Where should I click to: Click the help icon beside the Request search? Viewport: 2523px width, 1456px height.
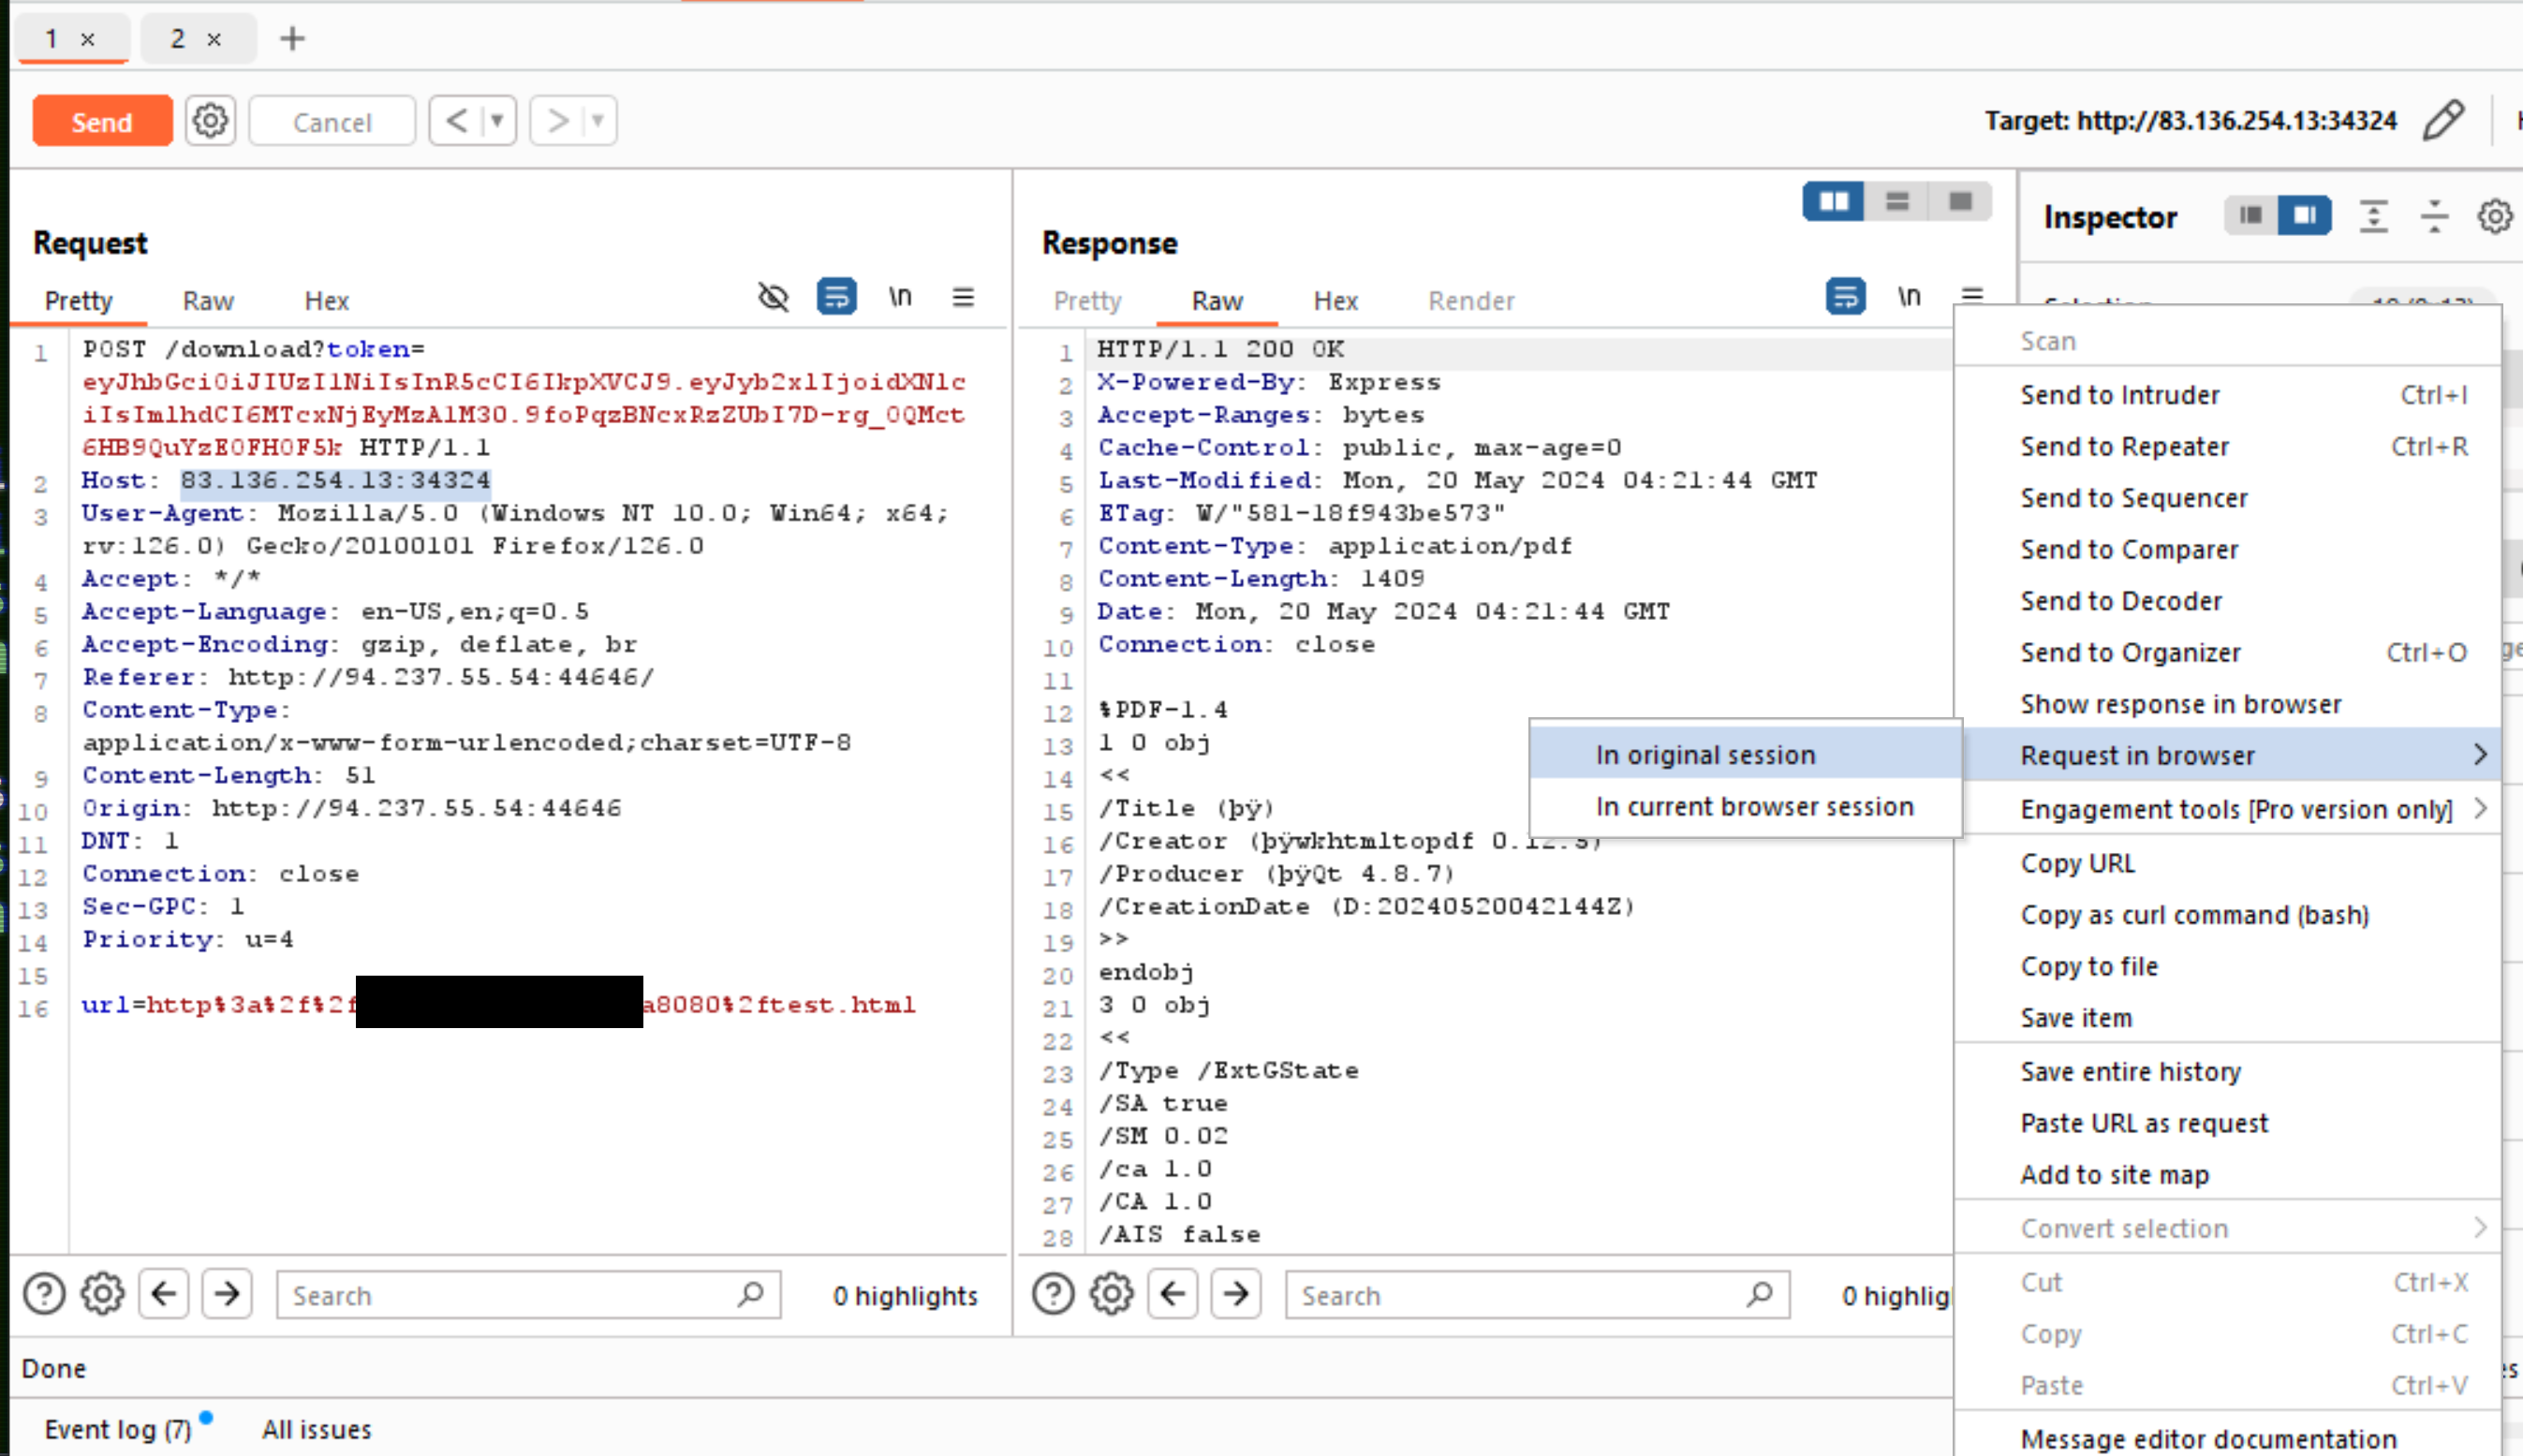coord(44,1294)
